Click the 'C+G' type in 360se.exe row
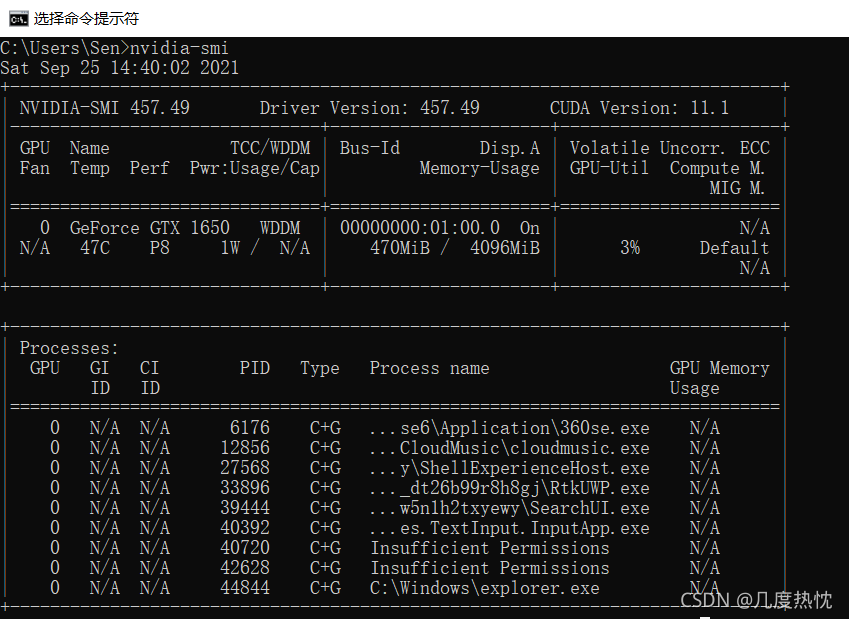The height and width of the screenshot is (619, 849). (x=325, y=428)
